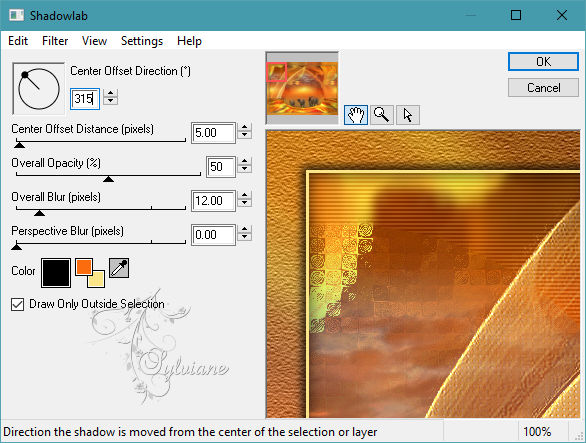Click the direction dial circle
This screenshot has width=586, height=443.
coord(39,89)
